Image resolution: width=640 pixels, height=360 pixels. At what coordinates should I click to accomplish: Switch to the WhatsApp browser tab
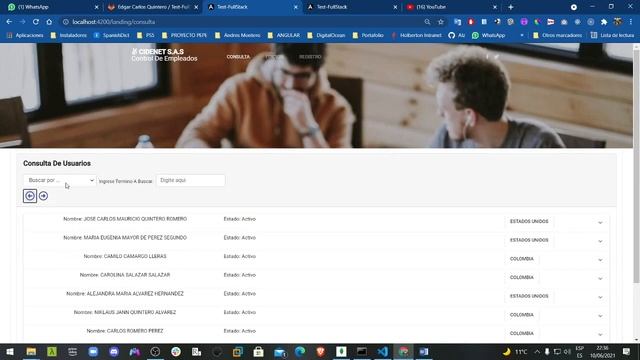(52, 7)
